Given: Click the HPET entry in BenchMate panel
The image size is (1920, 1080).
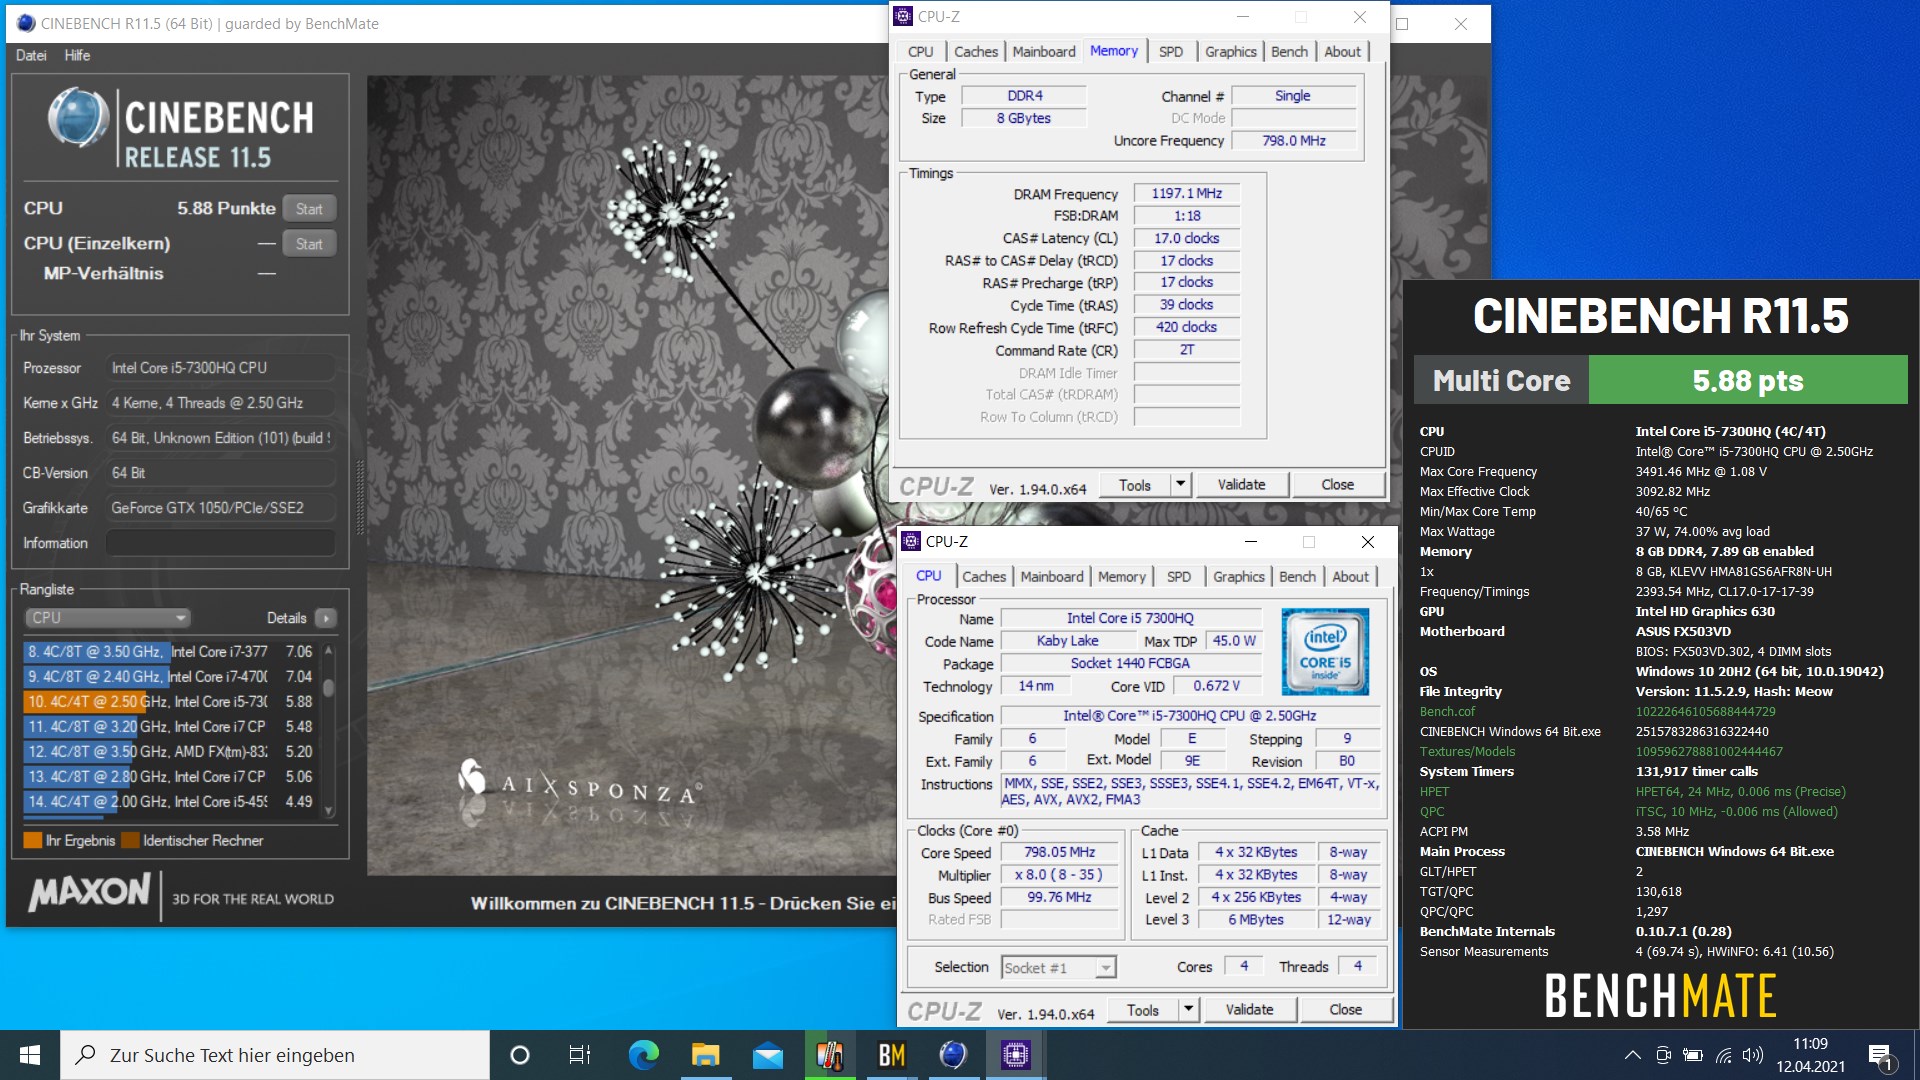Looking at the screenshot, I should click(x=1434, y=792).
